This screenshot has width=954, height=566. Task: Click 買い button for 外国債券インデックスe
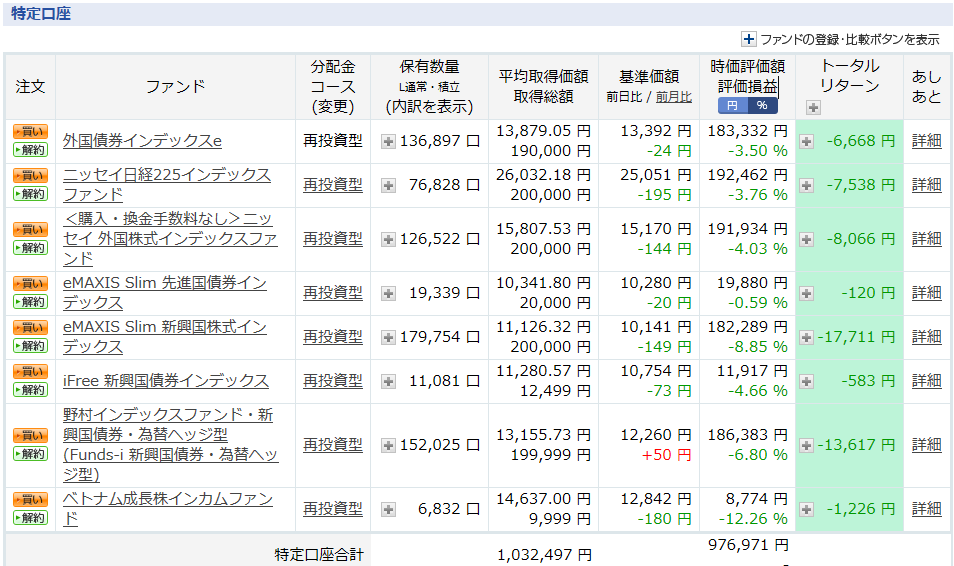pyautogui.click(x=30, y=131)
